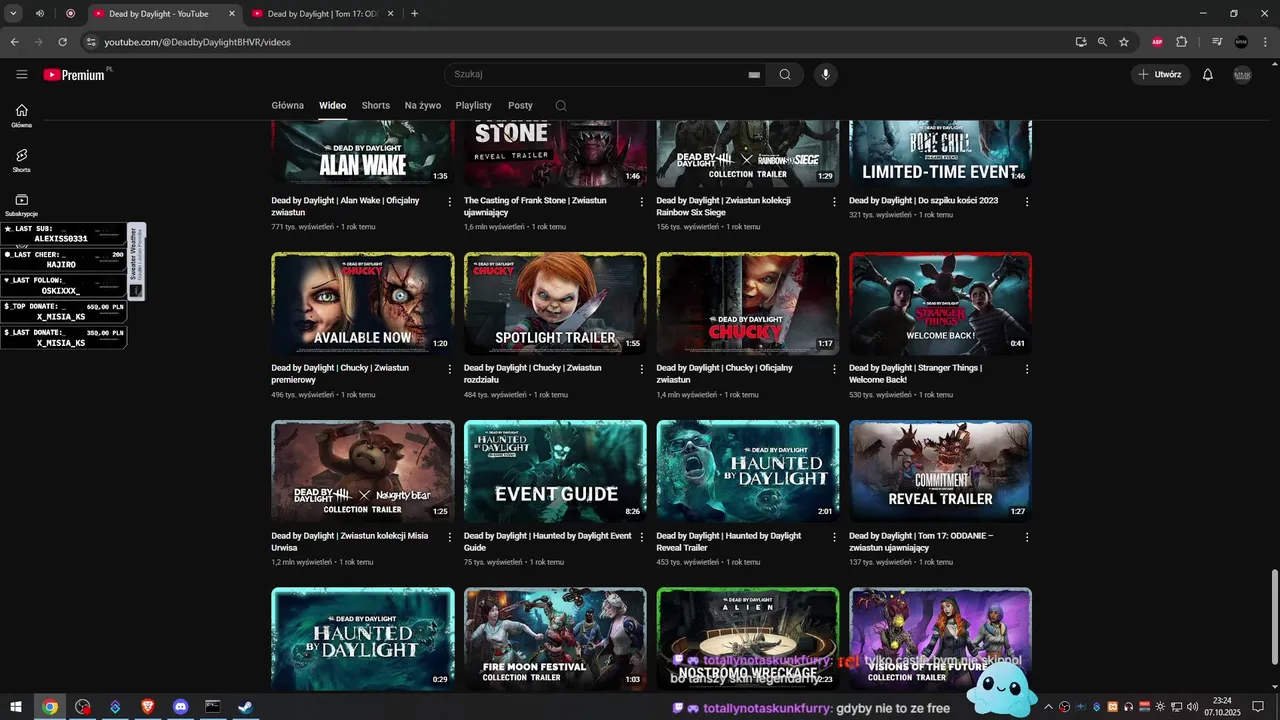
Task: Open Steam from taskbar
Action: point(245,707)
